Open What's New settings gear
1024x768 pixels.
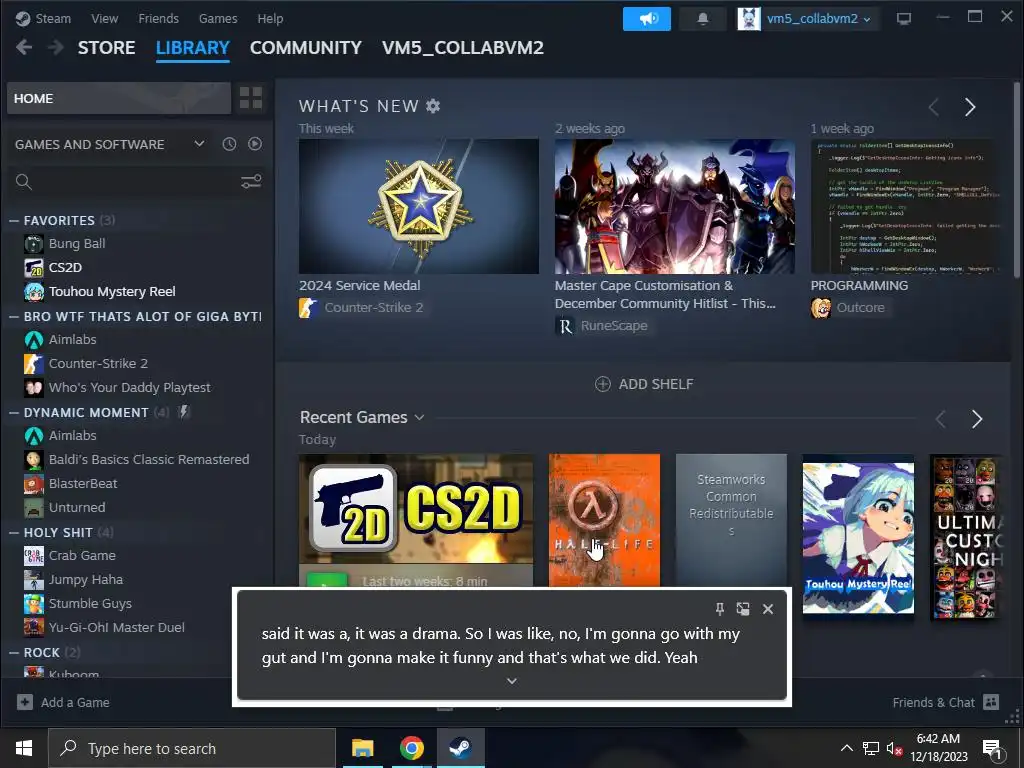(433, 106)
